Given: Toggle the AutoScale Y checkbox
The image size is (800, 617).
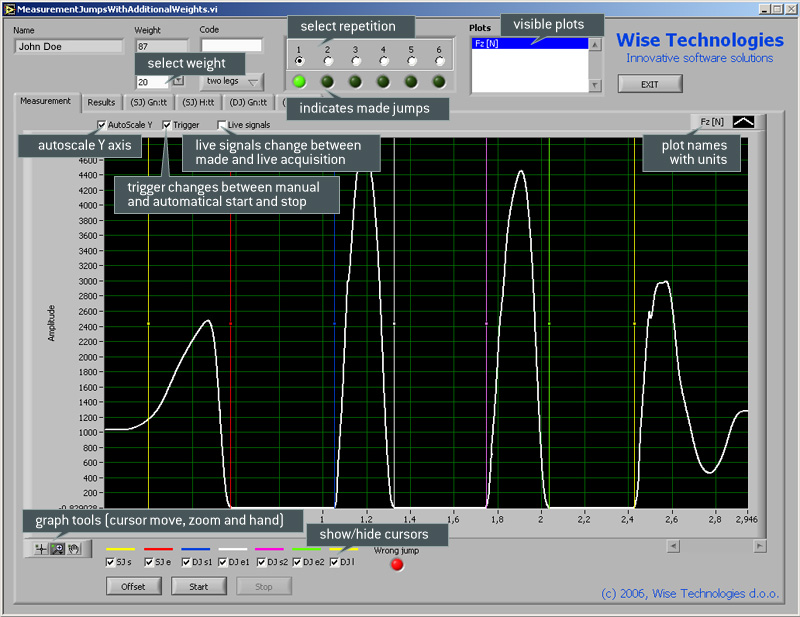Looking at the screenshot, I should tap(102, 125).
